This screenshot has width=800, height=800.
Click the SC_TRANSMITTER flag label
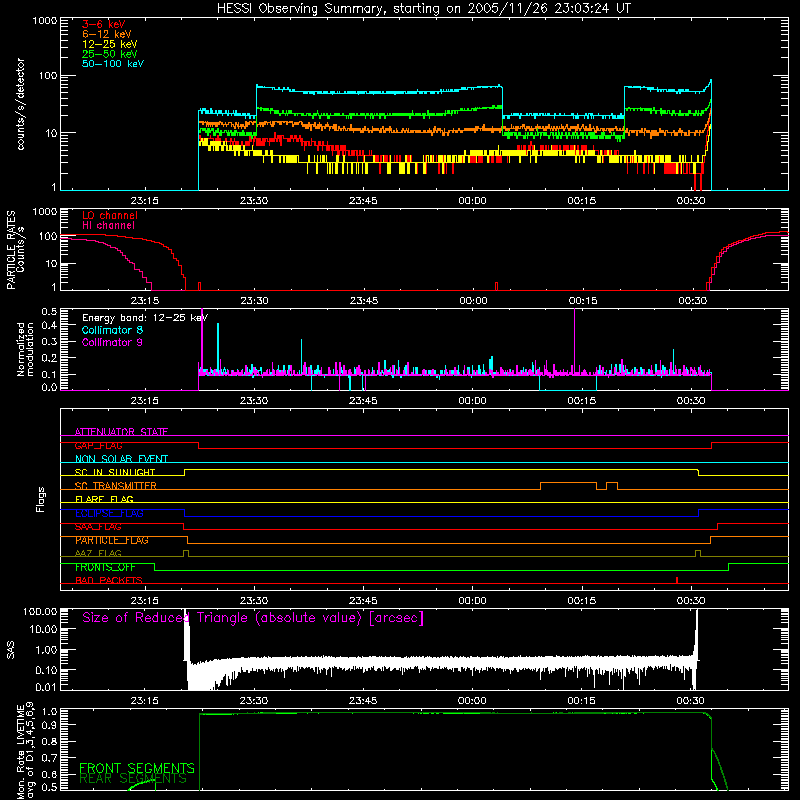tap(116, 486)
